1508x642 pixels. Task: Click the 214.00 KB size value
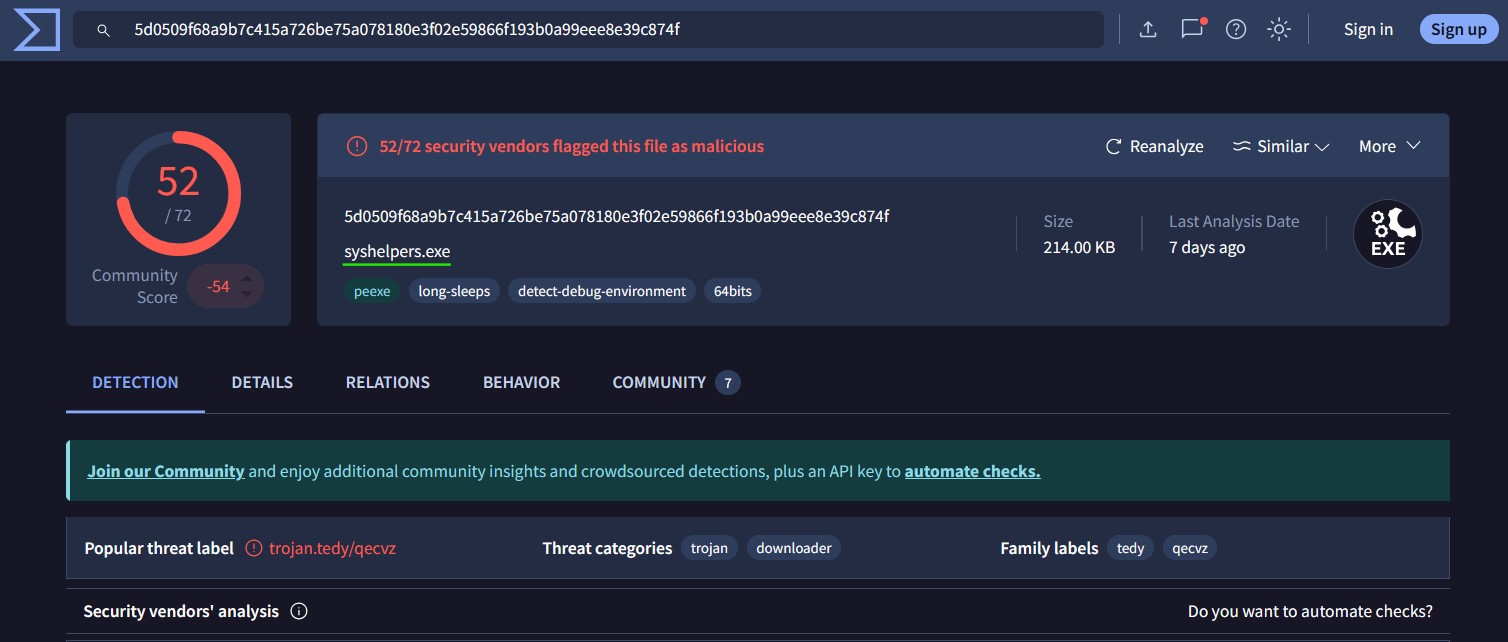1079,247
